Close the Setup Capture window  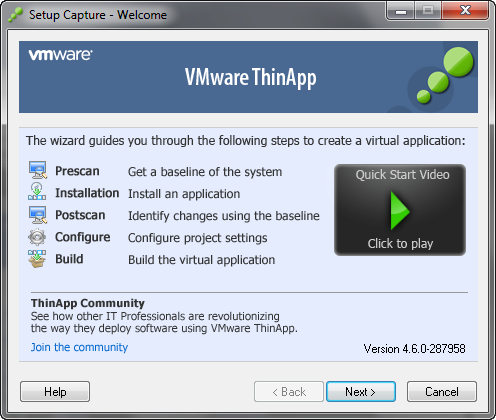pos(465,11)
